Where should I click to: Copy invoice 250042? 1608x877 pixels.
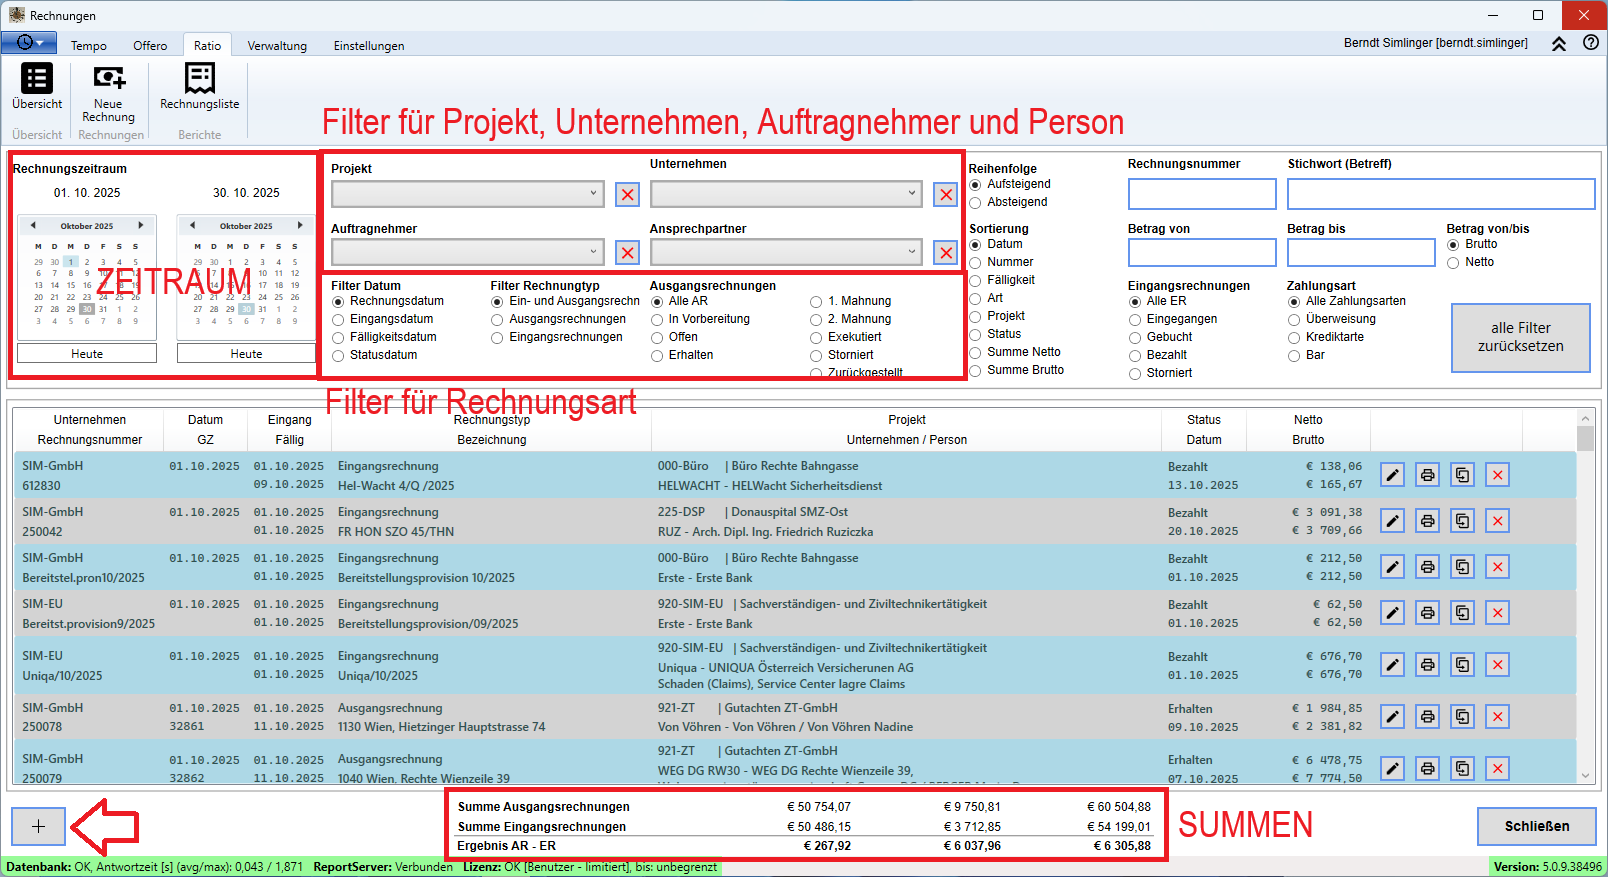(x=1462, y=521)
